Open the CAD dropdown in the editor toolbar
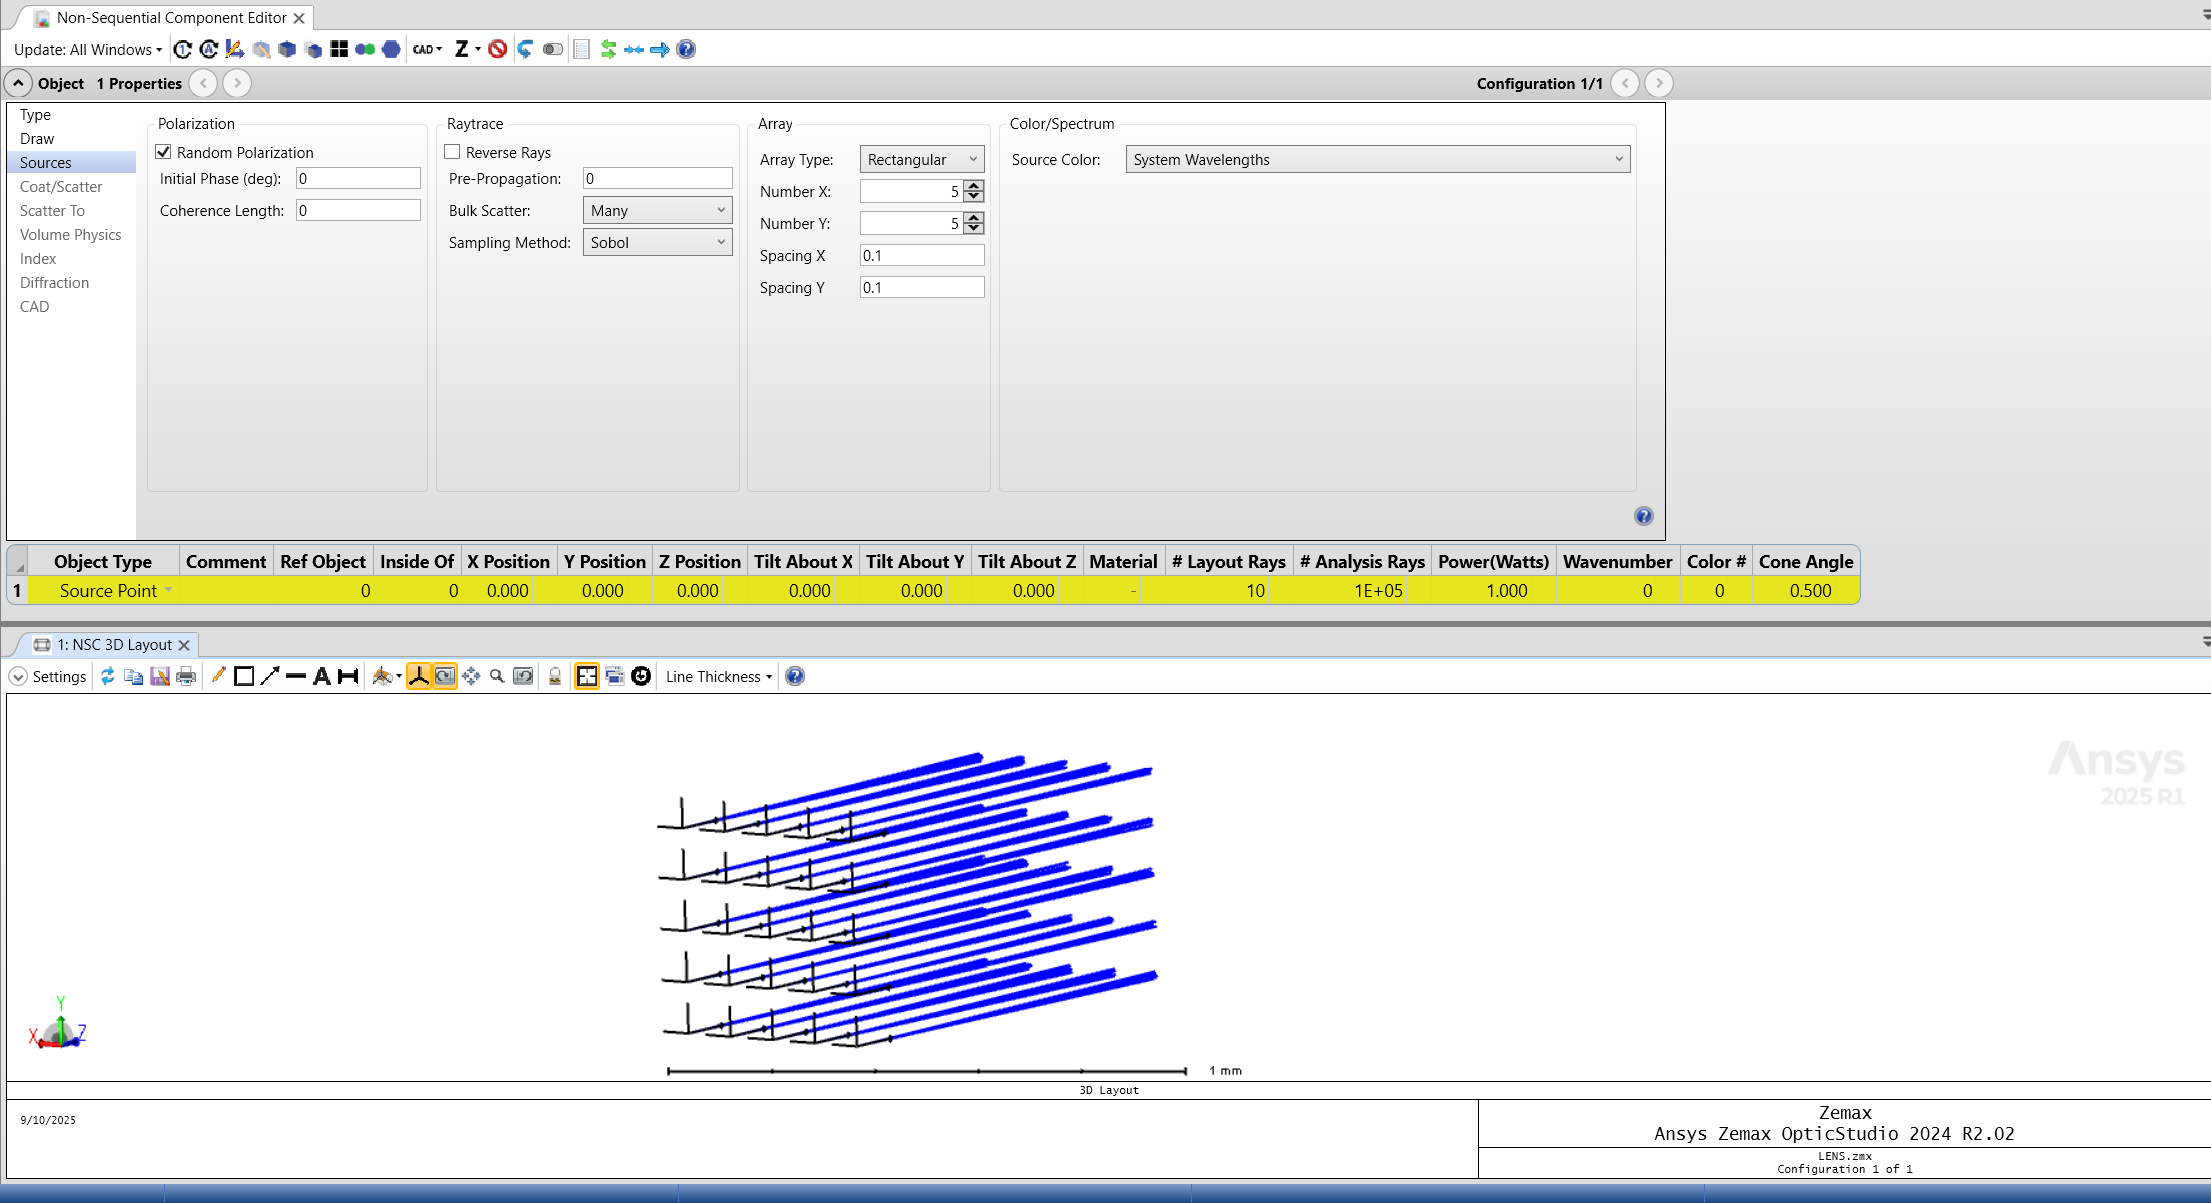2211x1203 pixels. 425,49
